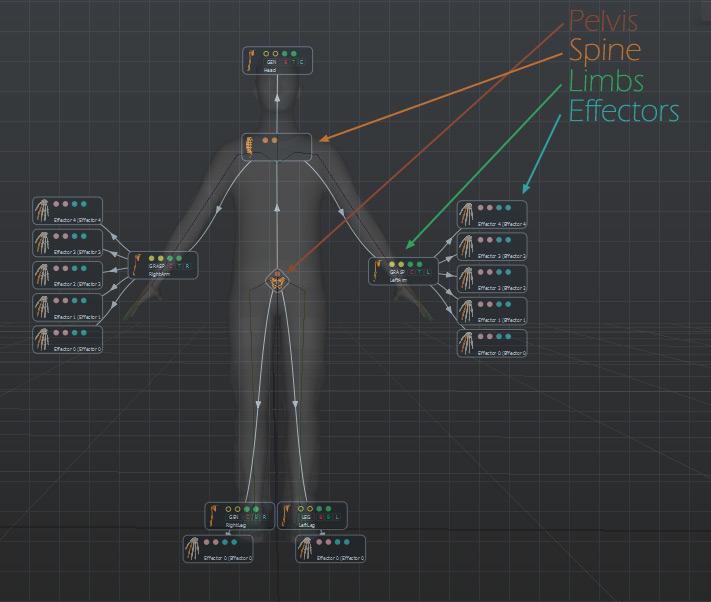Click the arm icon on RightArm node
This screenshot has width=711, height=602.
click(136, 265)
